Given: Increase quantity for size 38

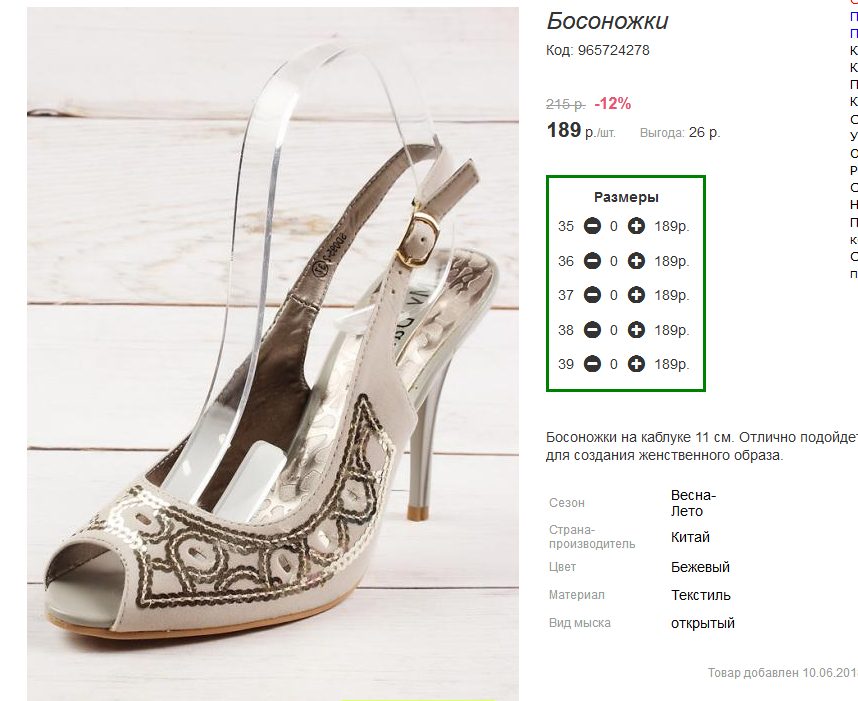Looking at the screenshot, I should point(636,330).
